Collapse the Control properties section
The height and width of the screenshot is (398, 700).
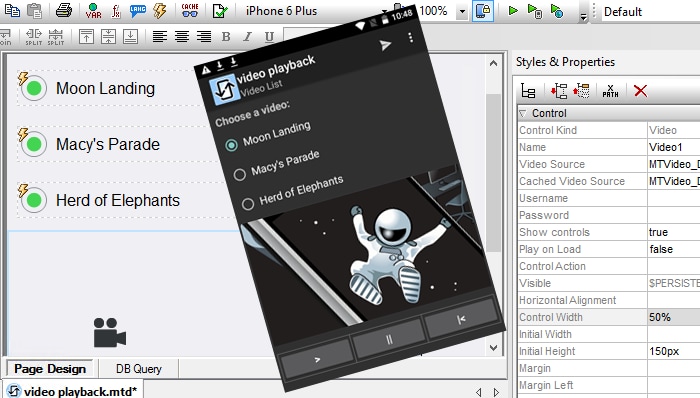[523, 113]
